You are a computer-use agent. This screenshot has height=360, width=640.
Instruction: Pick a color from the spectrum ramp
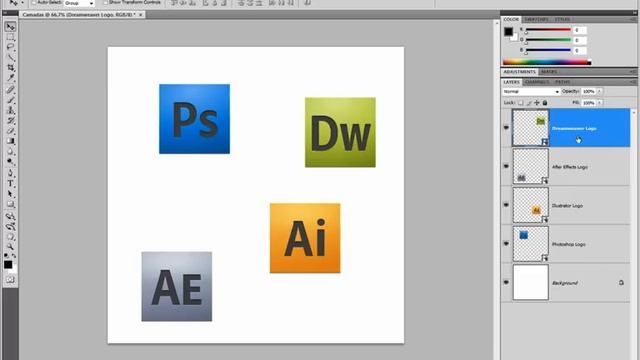pos(547,62)
